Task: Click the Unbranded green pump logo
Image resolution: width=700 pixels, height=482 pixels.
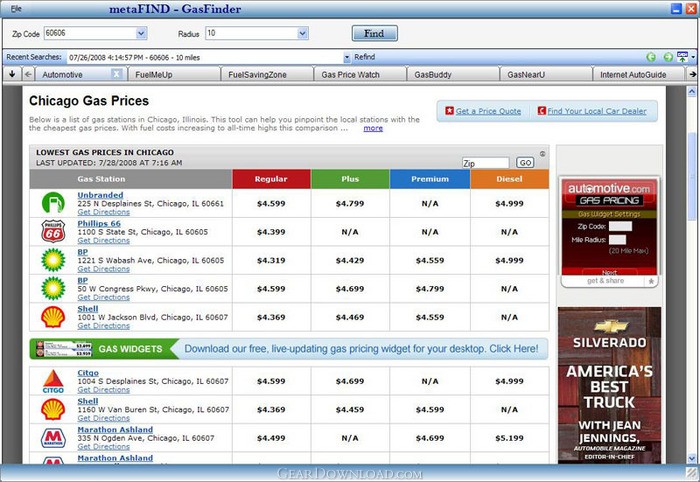Action: (x=53, y=203)
